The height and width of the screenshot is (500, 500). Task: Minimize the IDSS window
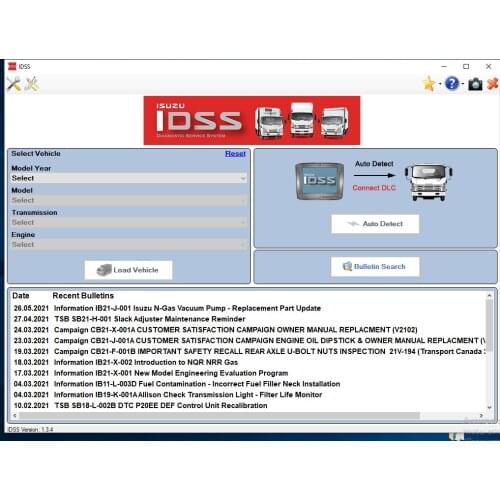[x=444, y=67]
